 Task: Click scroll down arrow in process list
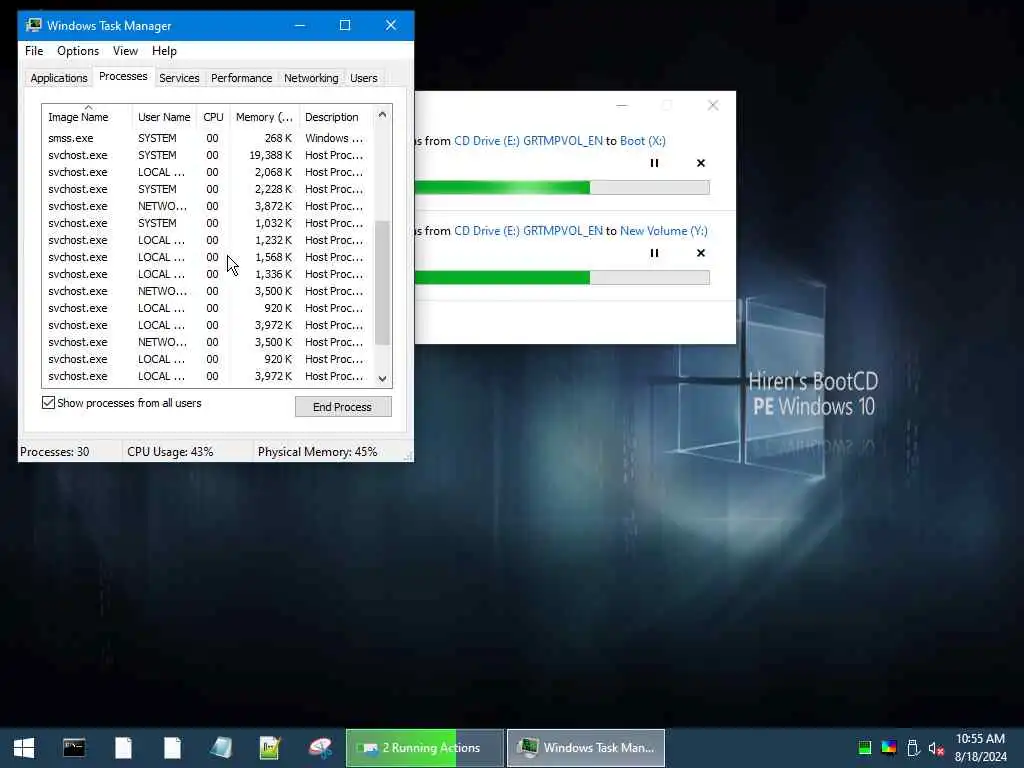point(383,379)
